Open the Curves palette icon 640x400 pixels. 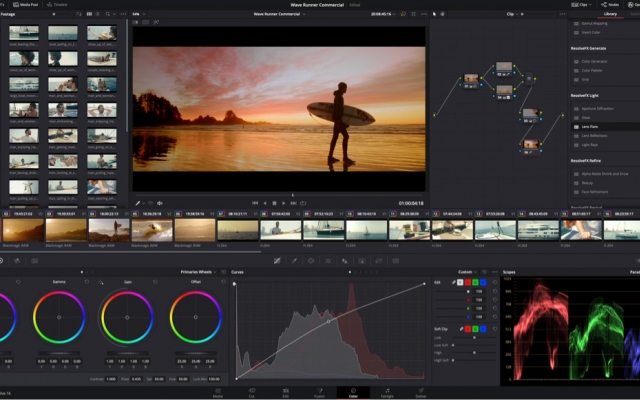click(x=277, y=260)
